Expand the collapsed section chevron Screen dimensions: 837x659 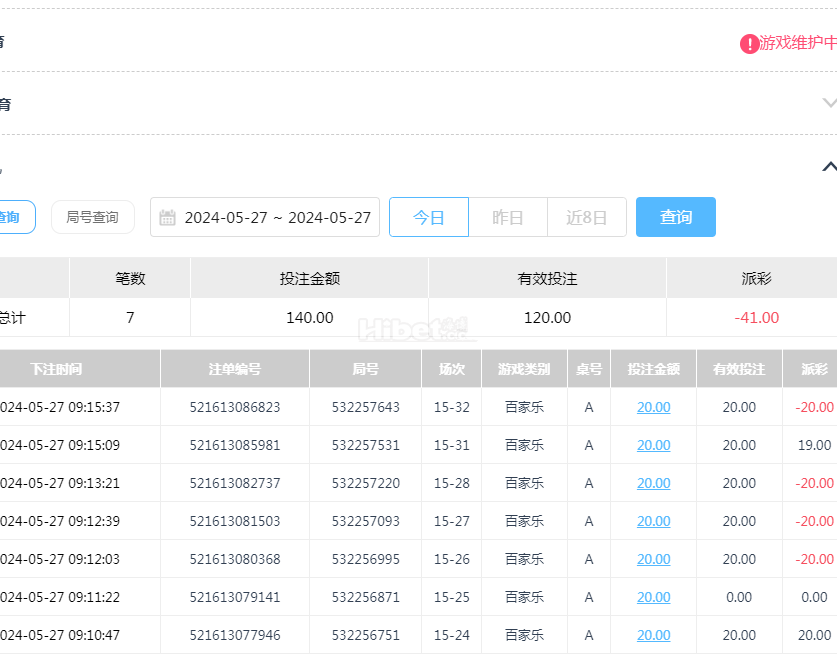pos(829,102)
